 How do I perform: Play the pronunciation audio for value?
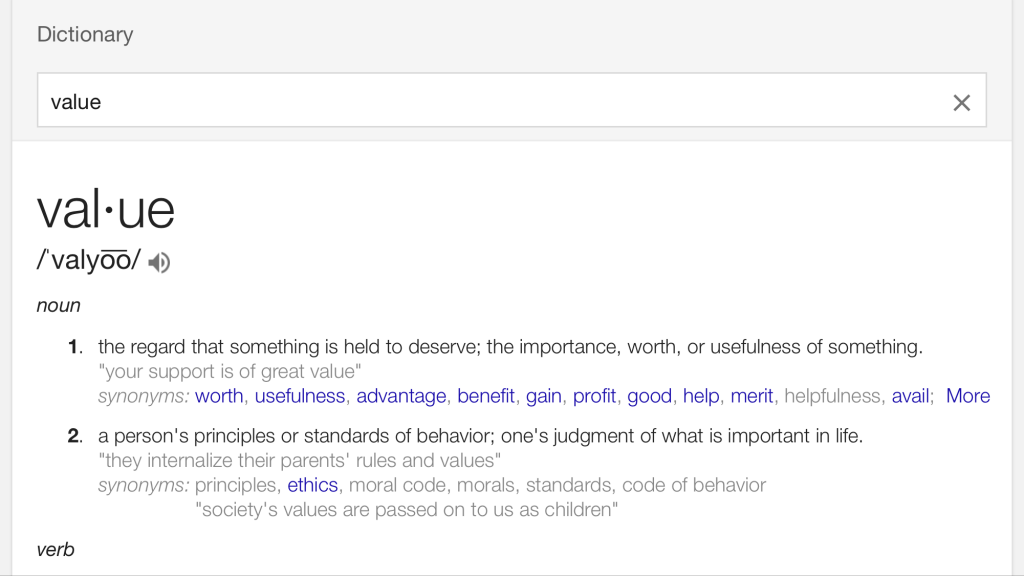pyautogui.click(x=159, y=263)
